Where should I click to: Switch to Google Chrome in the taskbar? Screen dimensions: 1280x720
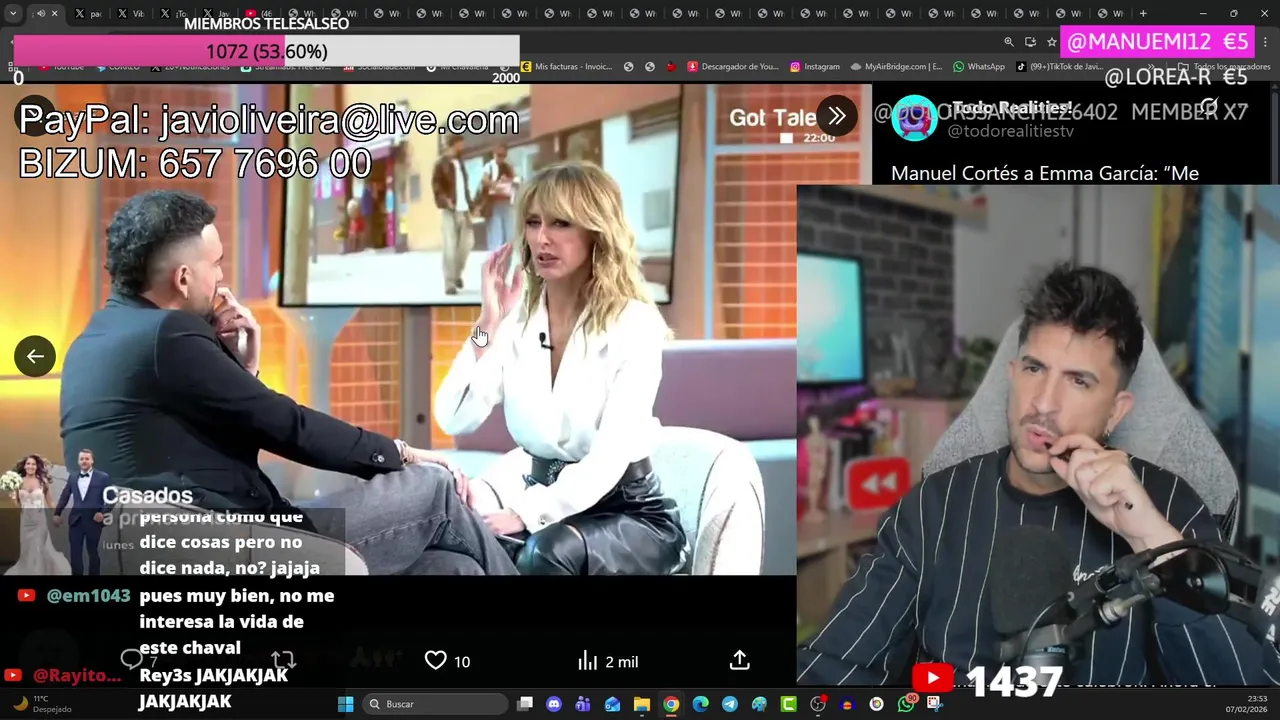pyautogui.click(x=671, y=704)
